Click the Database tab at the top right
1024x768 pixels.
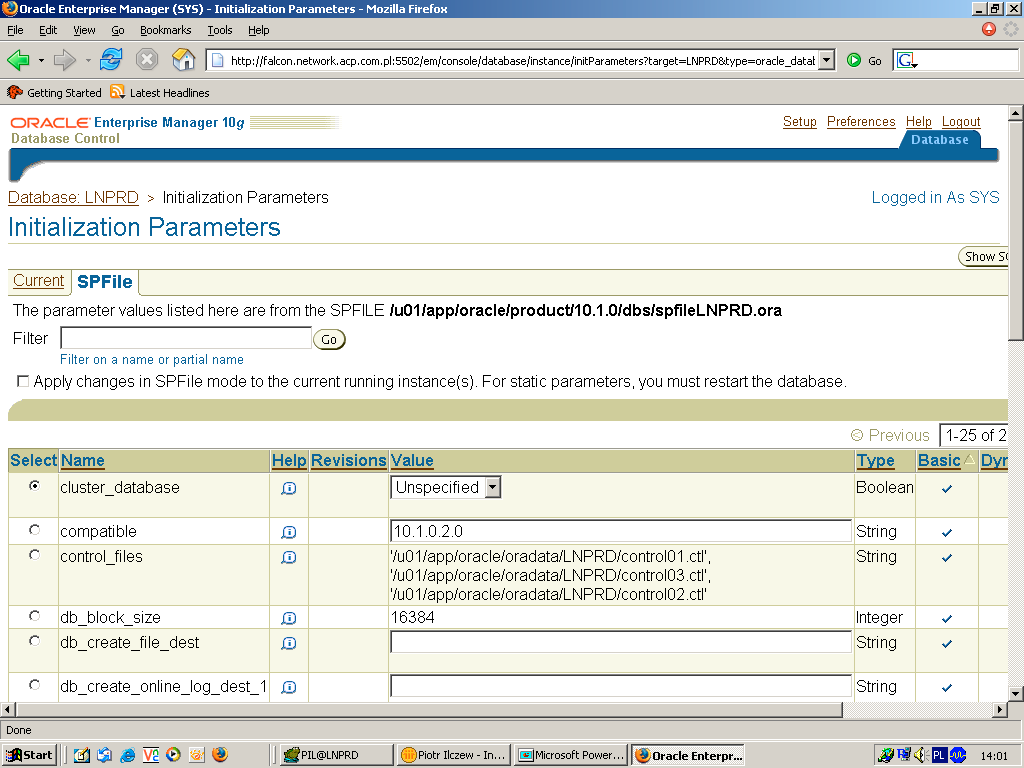pos(939,140)
